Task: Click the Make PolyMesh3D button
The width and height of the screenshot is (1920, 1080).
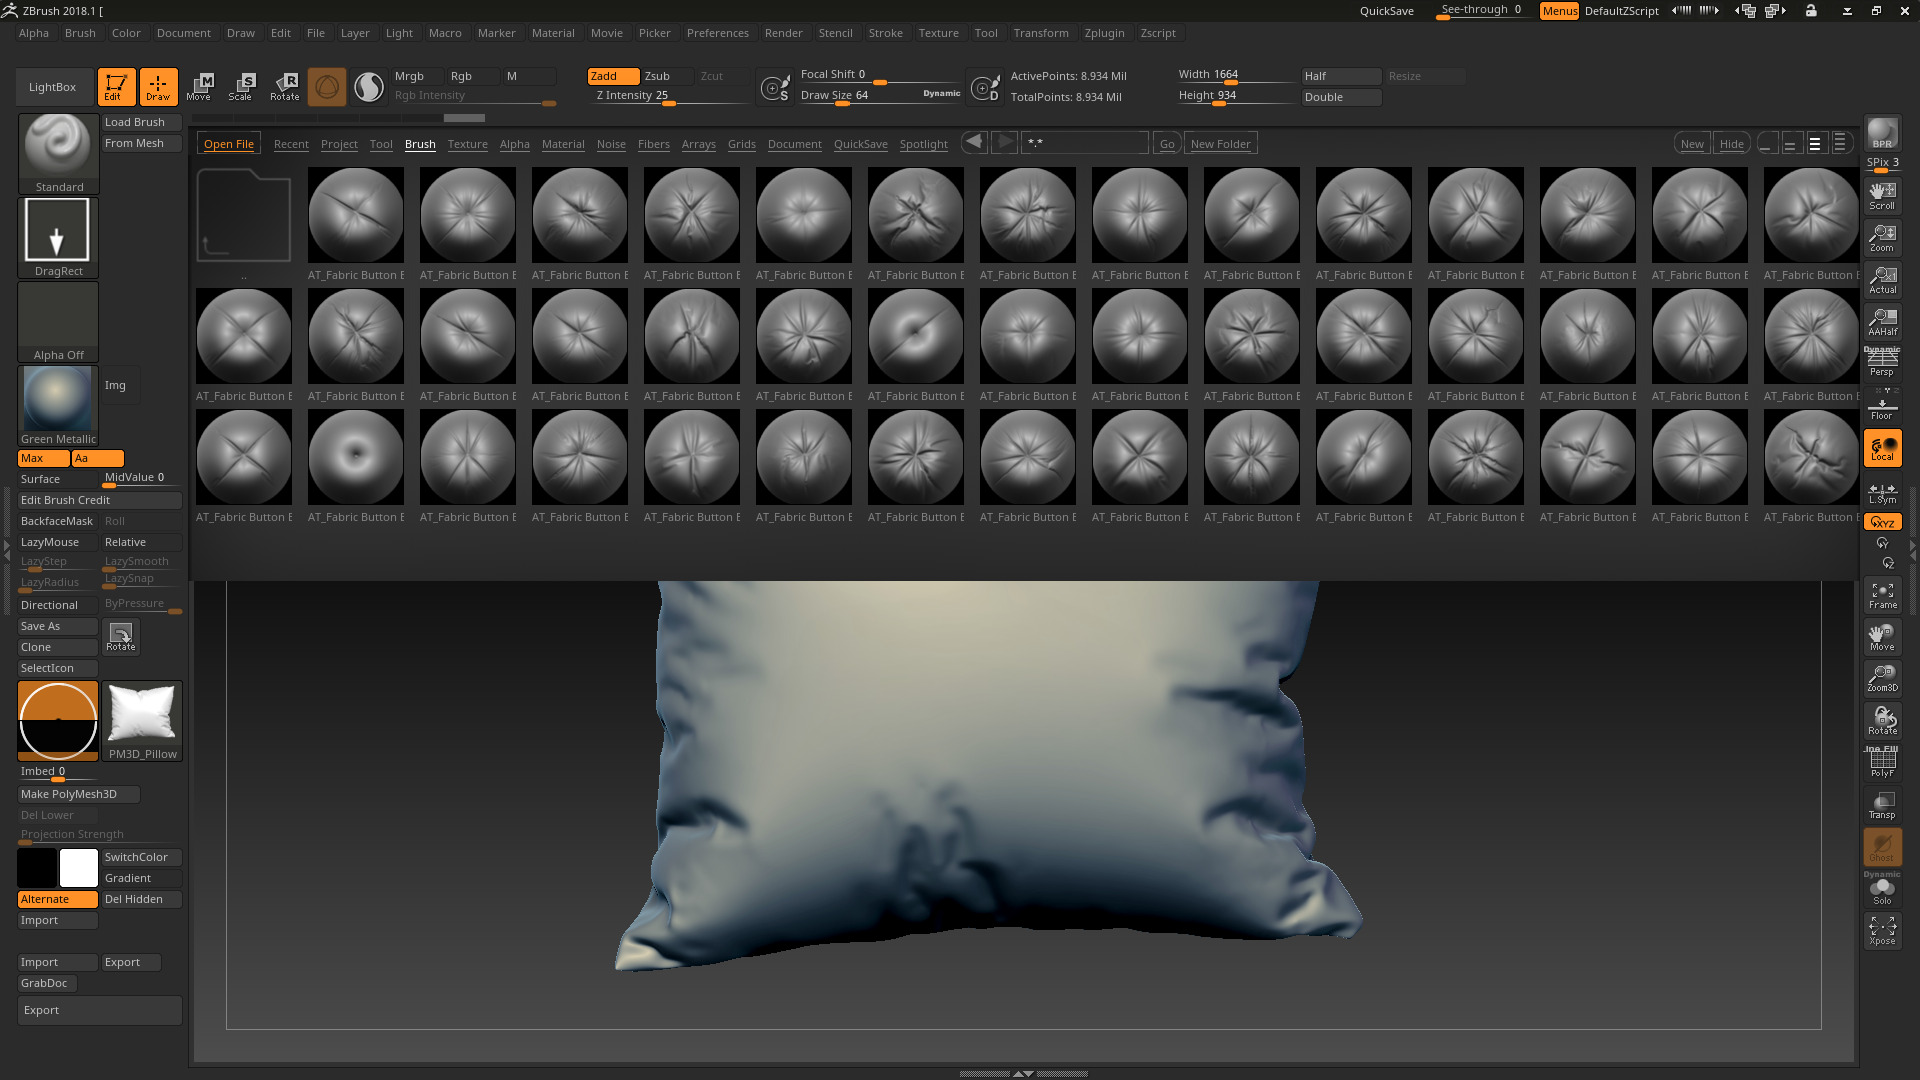Action: tap(78, 794)
